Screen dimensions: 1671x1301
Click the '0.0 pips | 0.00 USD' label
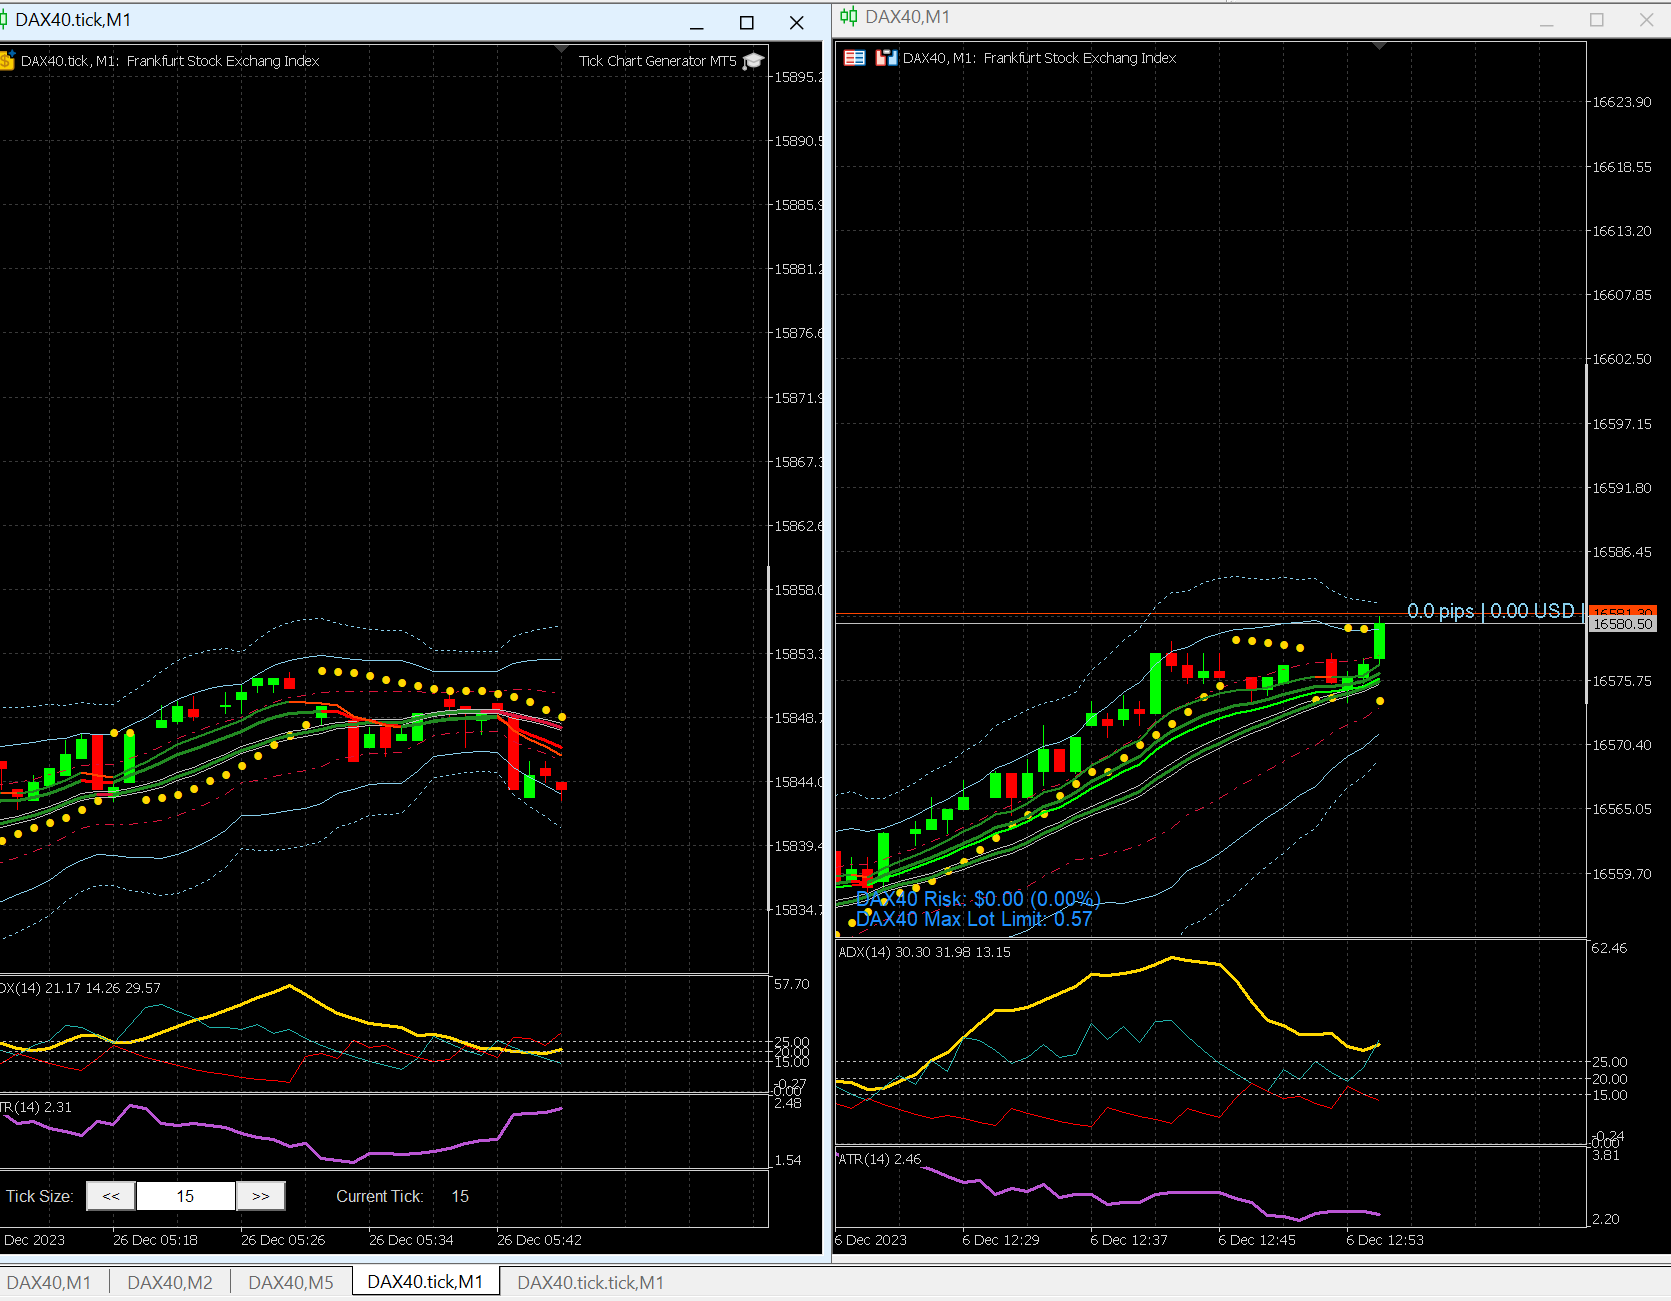[x=1491, y=611]
